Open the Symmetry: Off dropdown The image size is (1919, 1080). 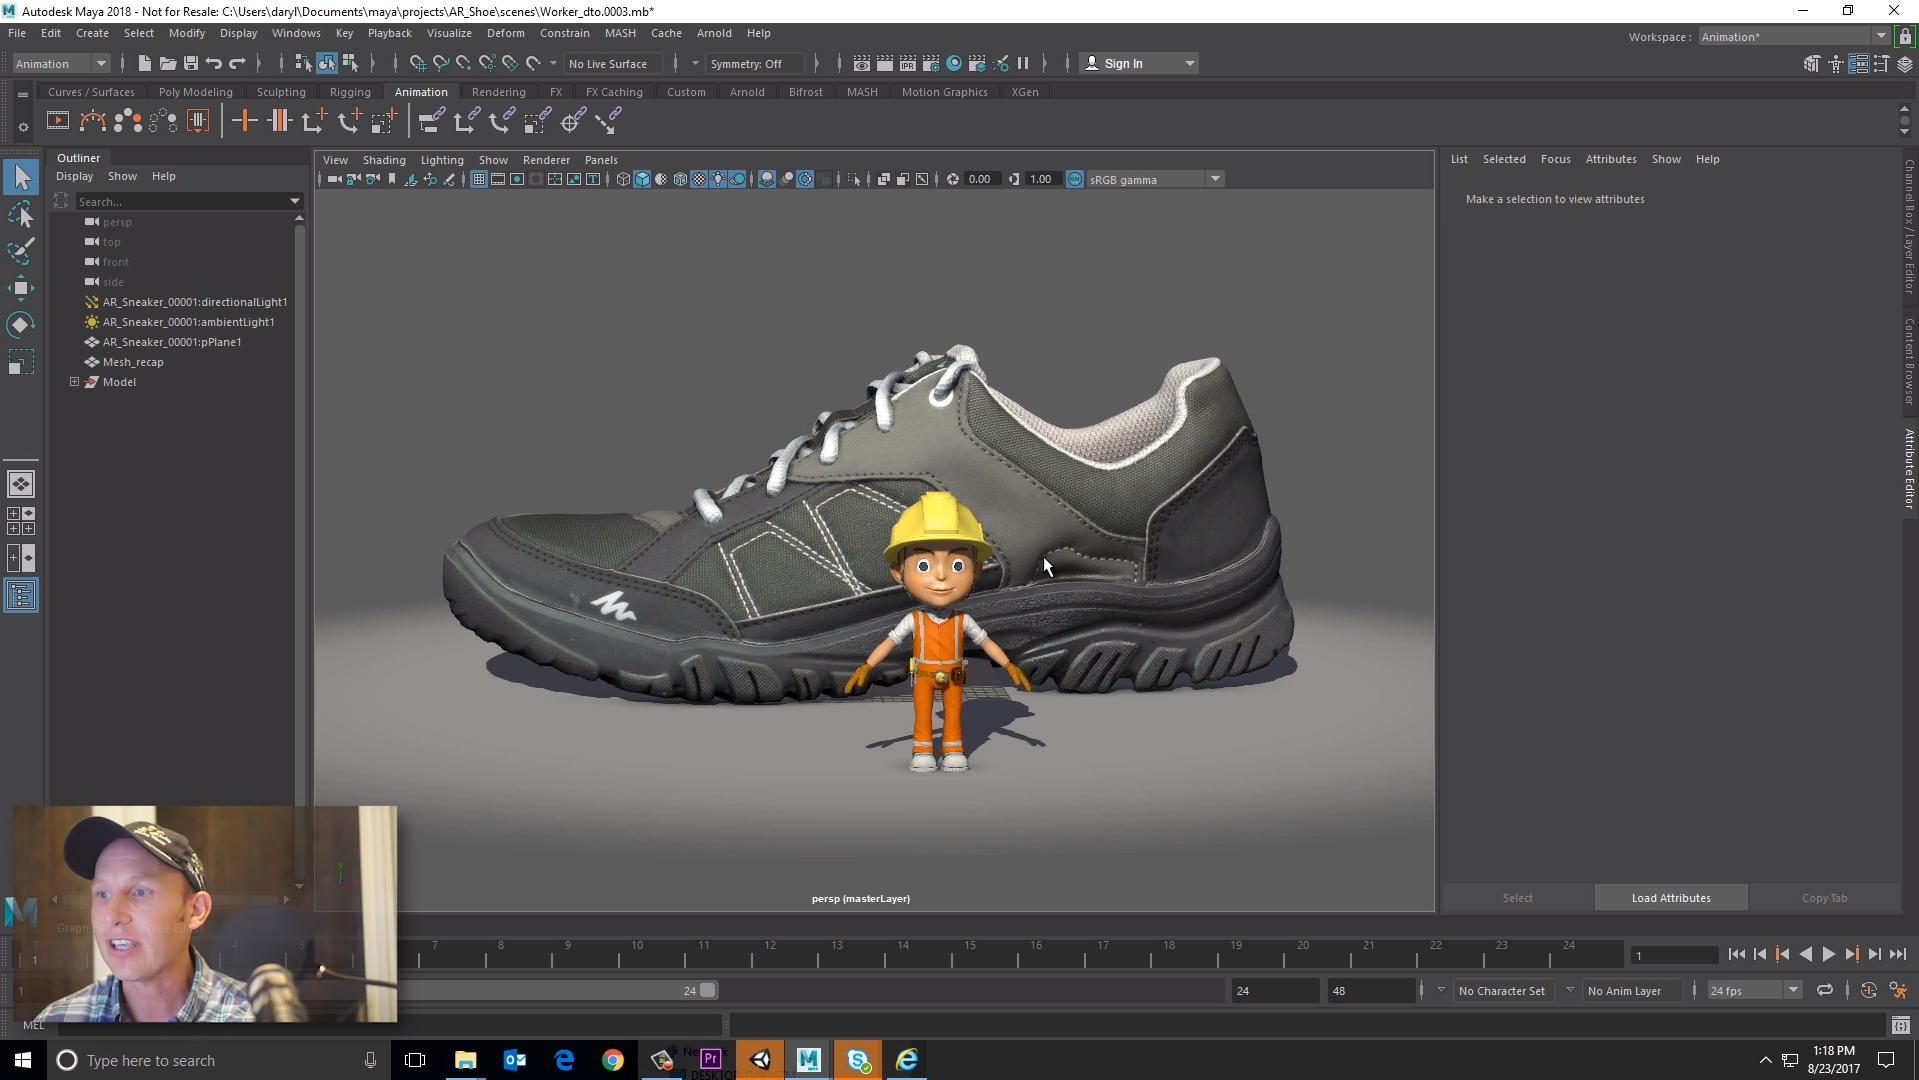point(755,63)
